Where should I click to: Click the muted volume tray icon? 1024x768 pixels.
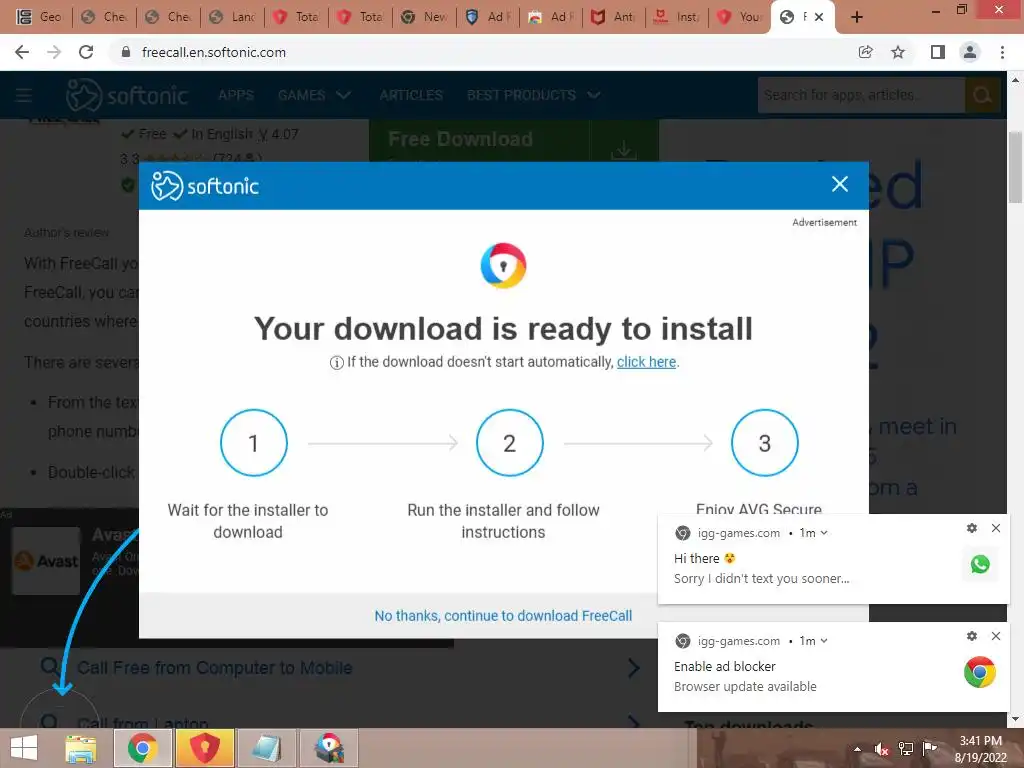point(881,749)
